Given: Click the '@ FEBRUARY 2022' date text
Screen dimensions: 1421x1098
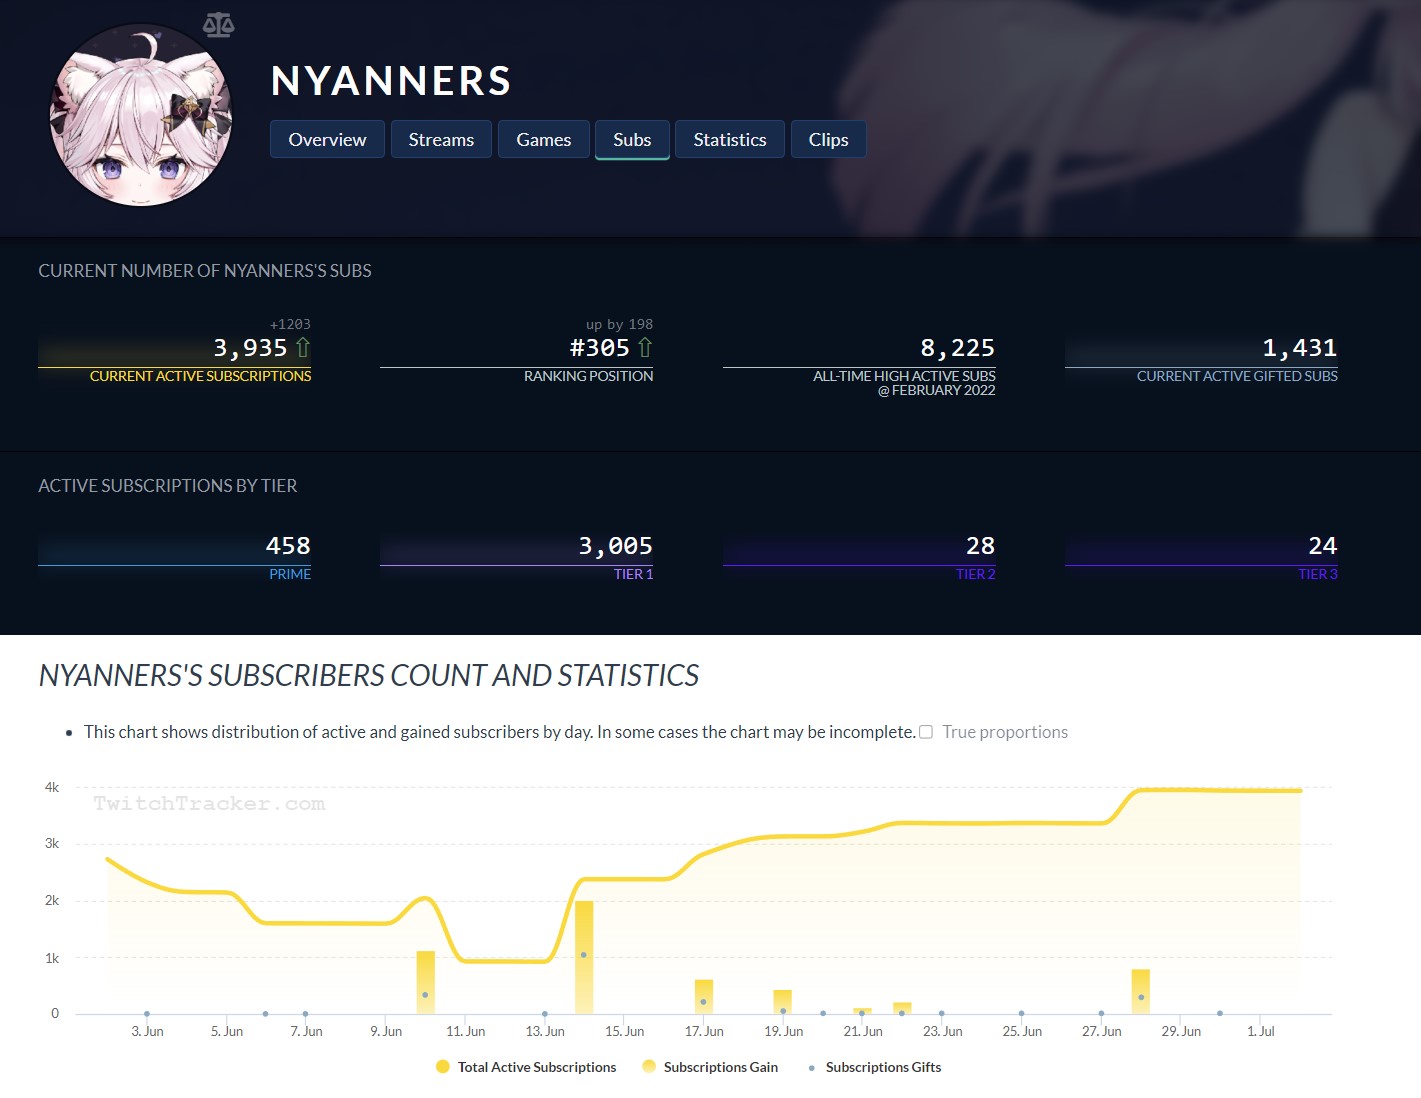Looking at the screenshot, I should pyautogui.click(x=937, y=391).
